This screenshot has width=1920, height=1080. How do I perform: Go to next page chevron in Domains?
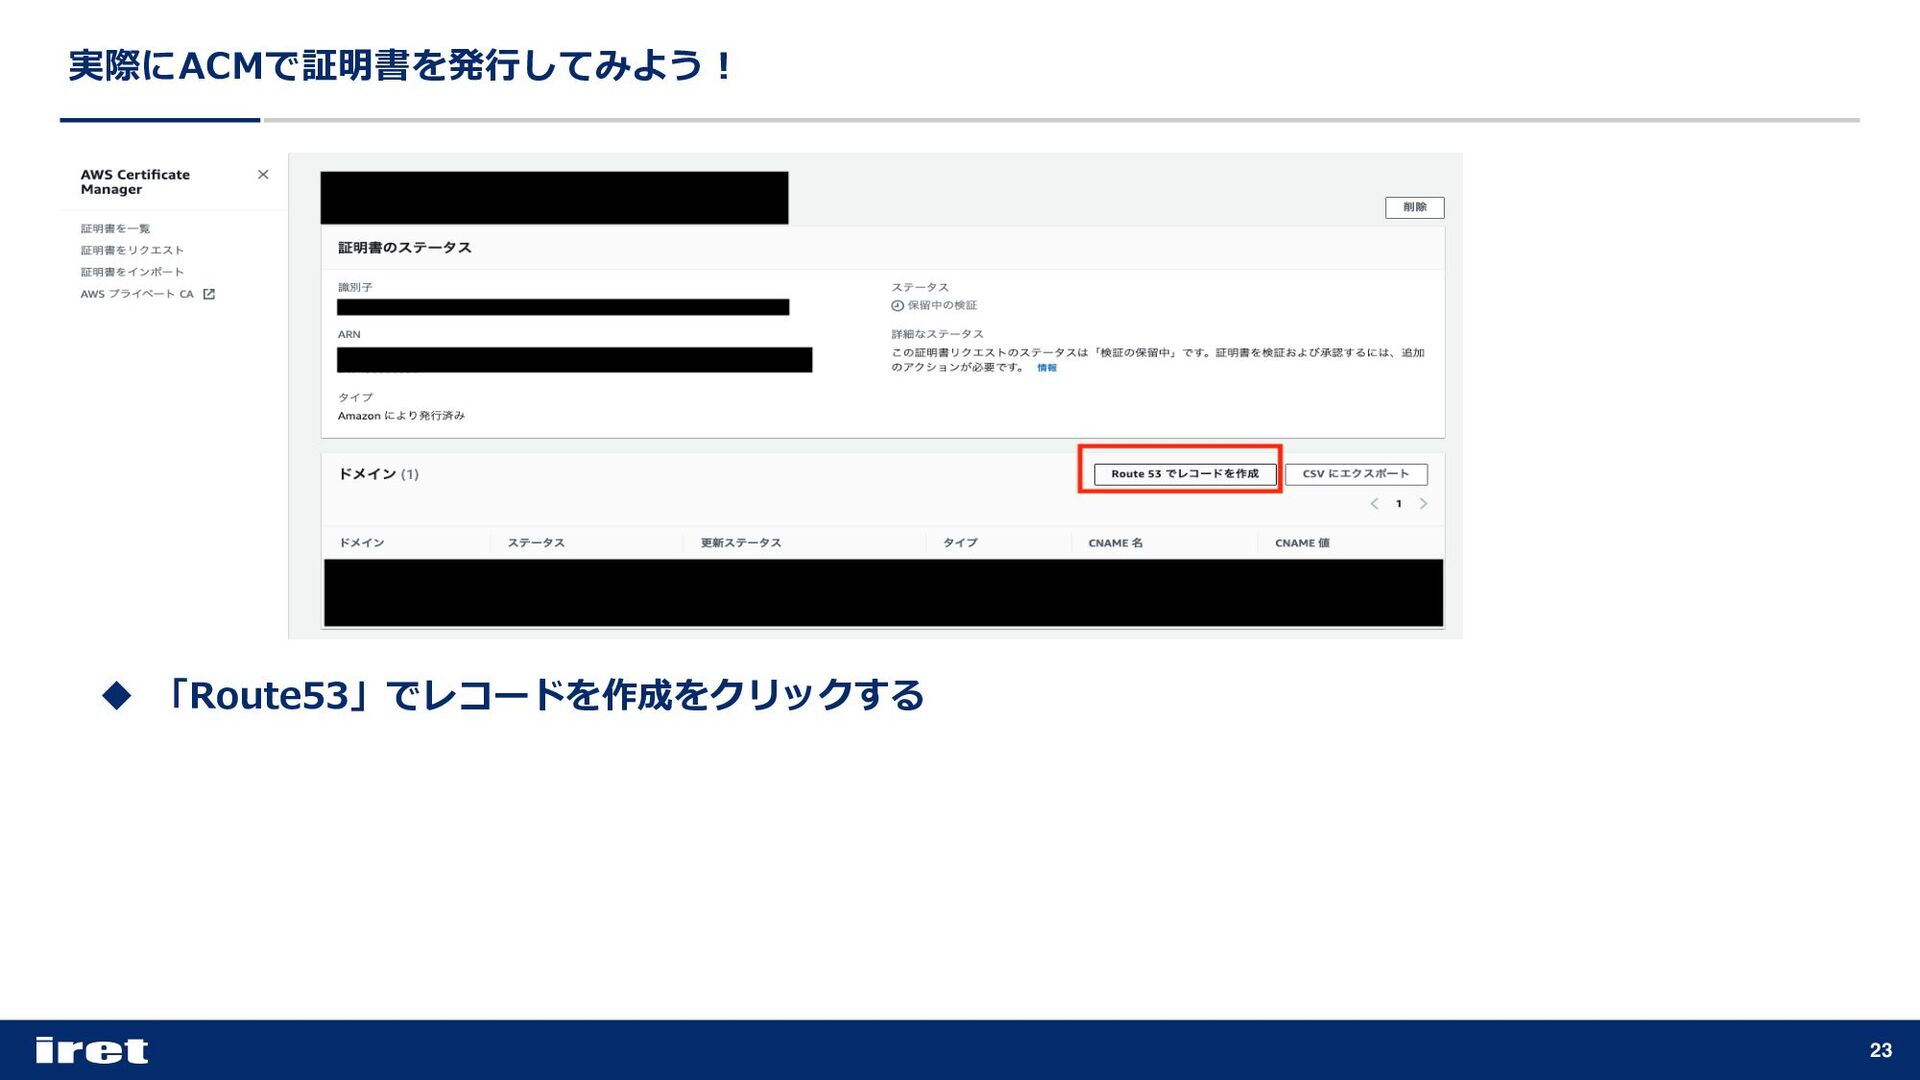pos(1423,504)
